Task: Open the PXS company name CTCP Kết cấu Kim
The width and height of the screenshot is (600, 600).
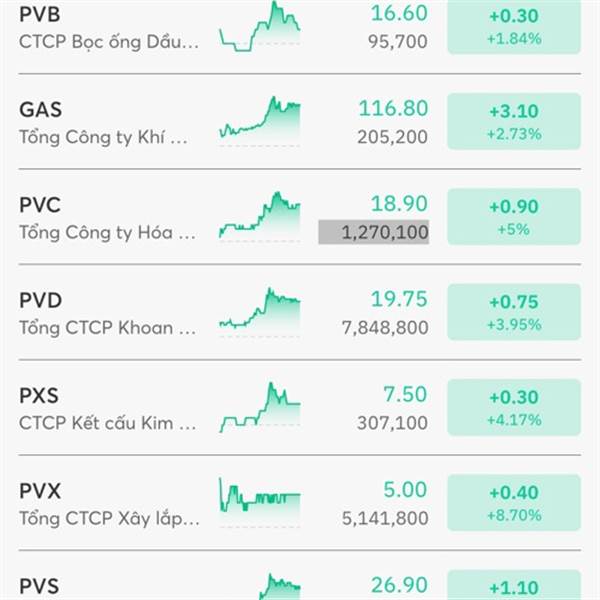Action: pyautogui.click(x=108, y=423)
